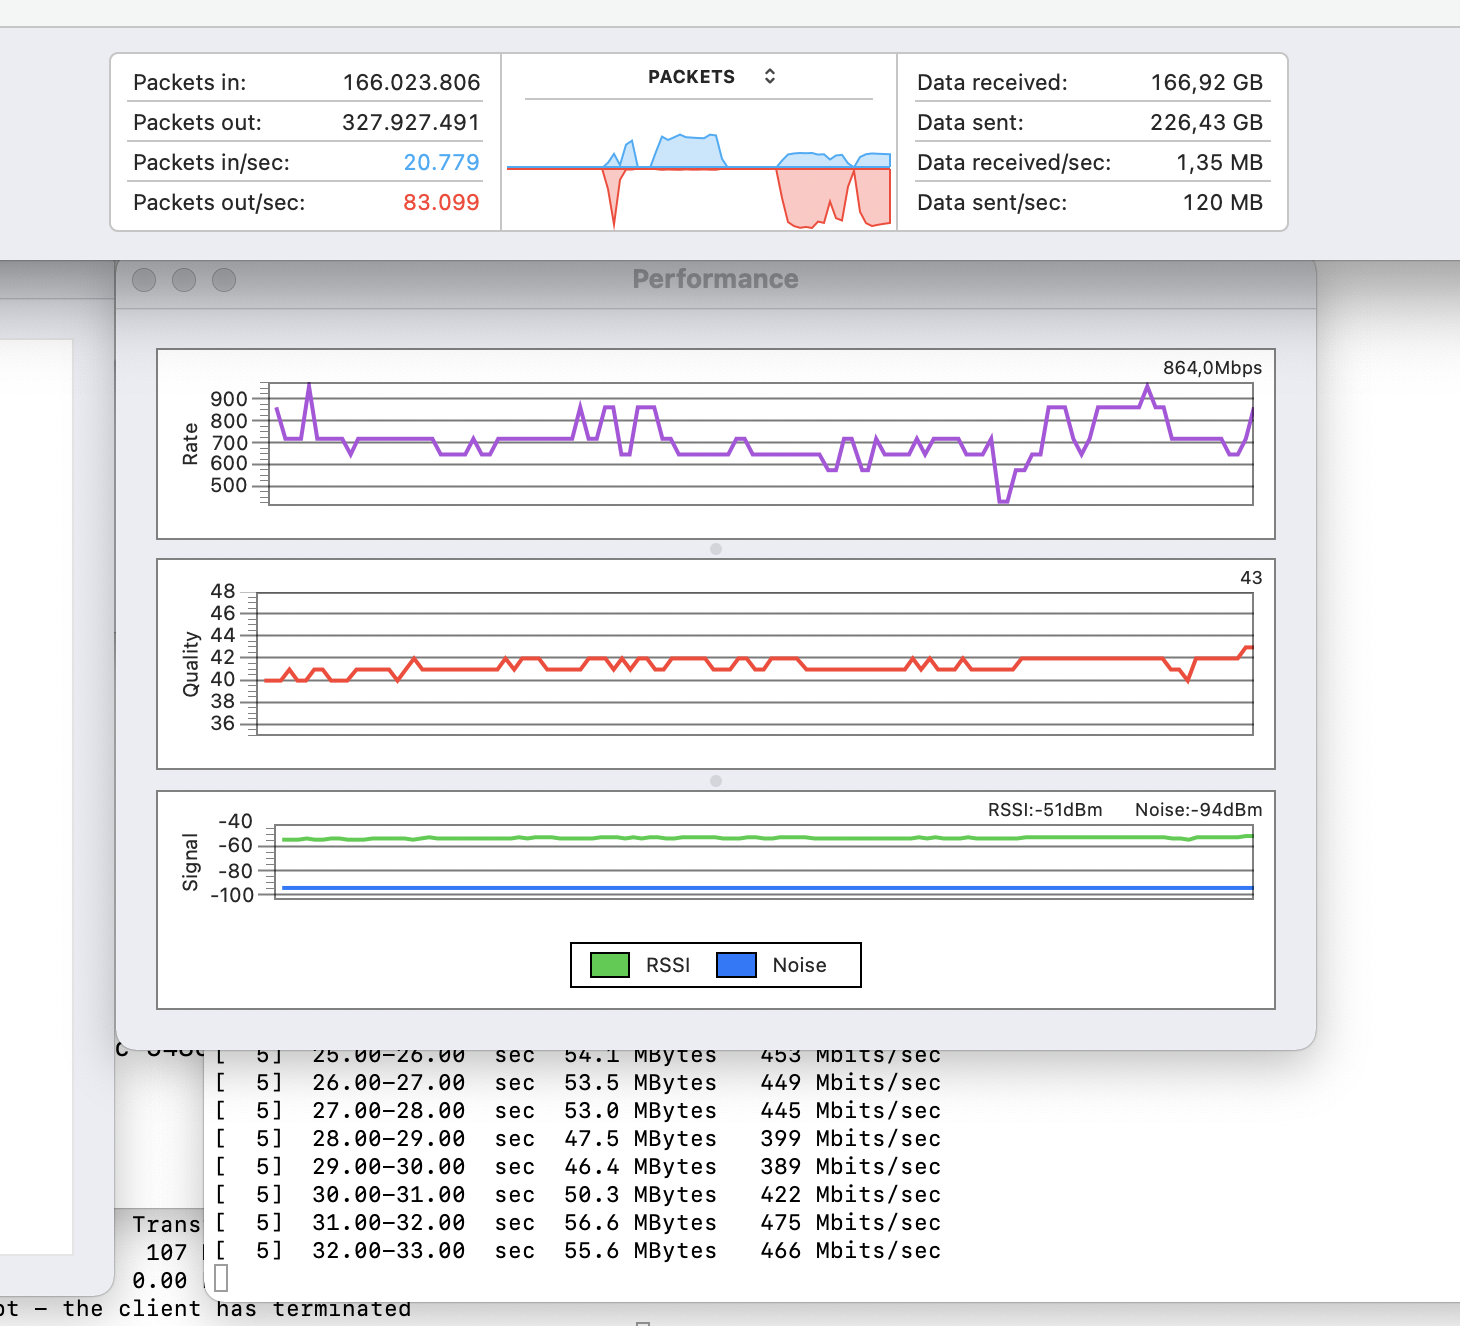Click the terminal cursor prompt
This screenshot has height=1326, width=1460.
221,1278
